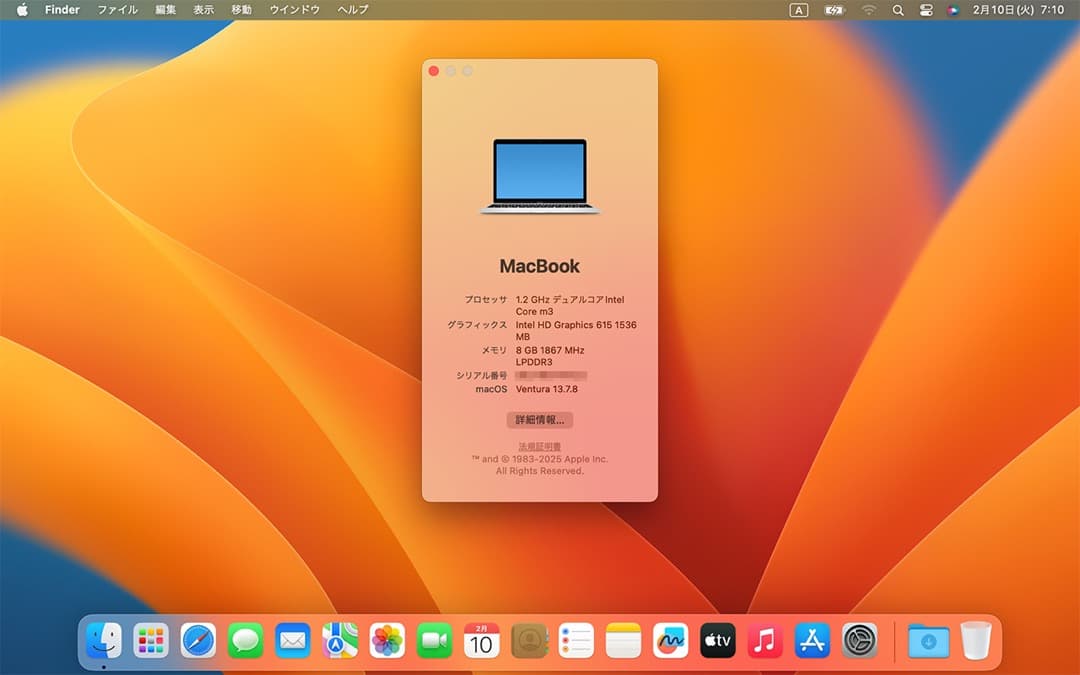Activate Siri from the menu bar
Viewport: 1080px width, 675px height.
[x=952, y=10]
